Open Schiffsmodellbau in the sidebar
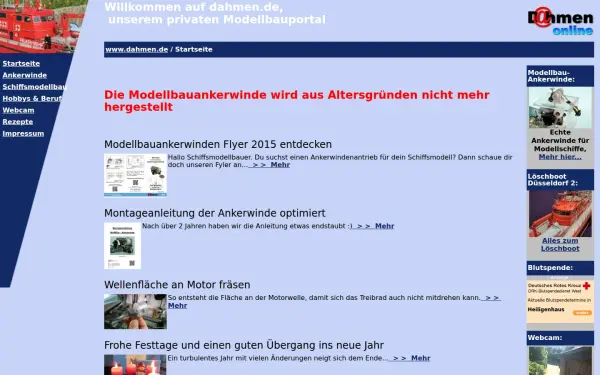Screen dimensions: 600x375 coord(34,87)
